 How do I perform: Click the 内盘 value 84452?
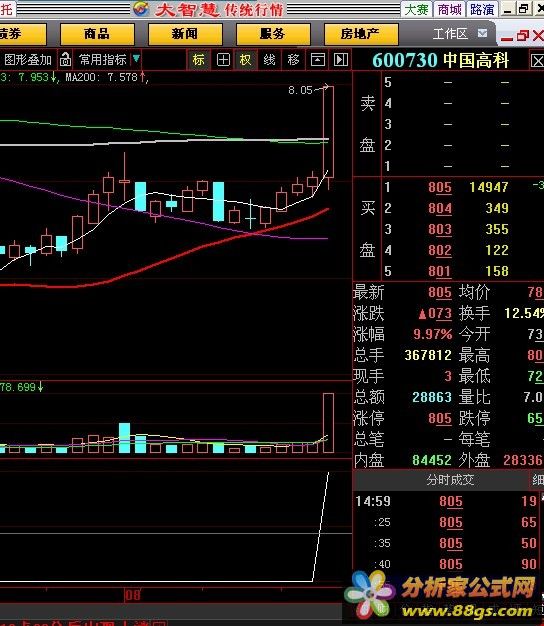coord(432,460)
